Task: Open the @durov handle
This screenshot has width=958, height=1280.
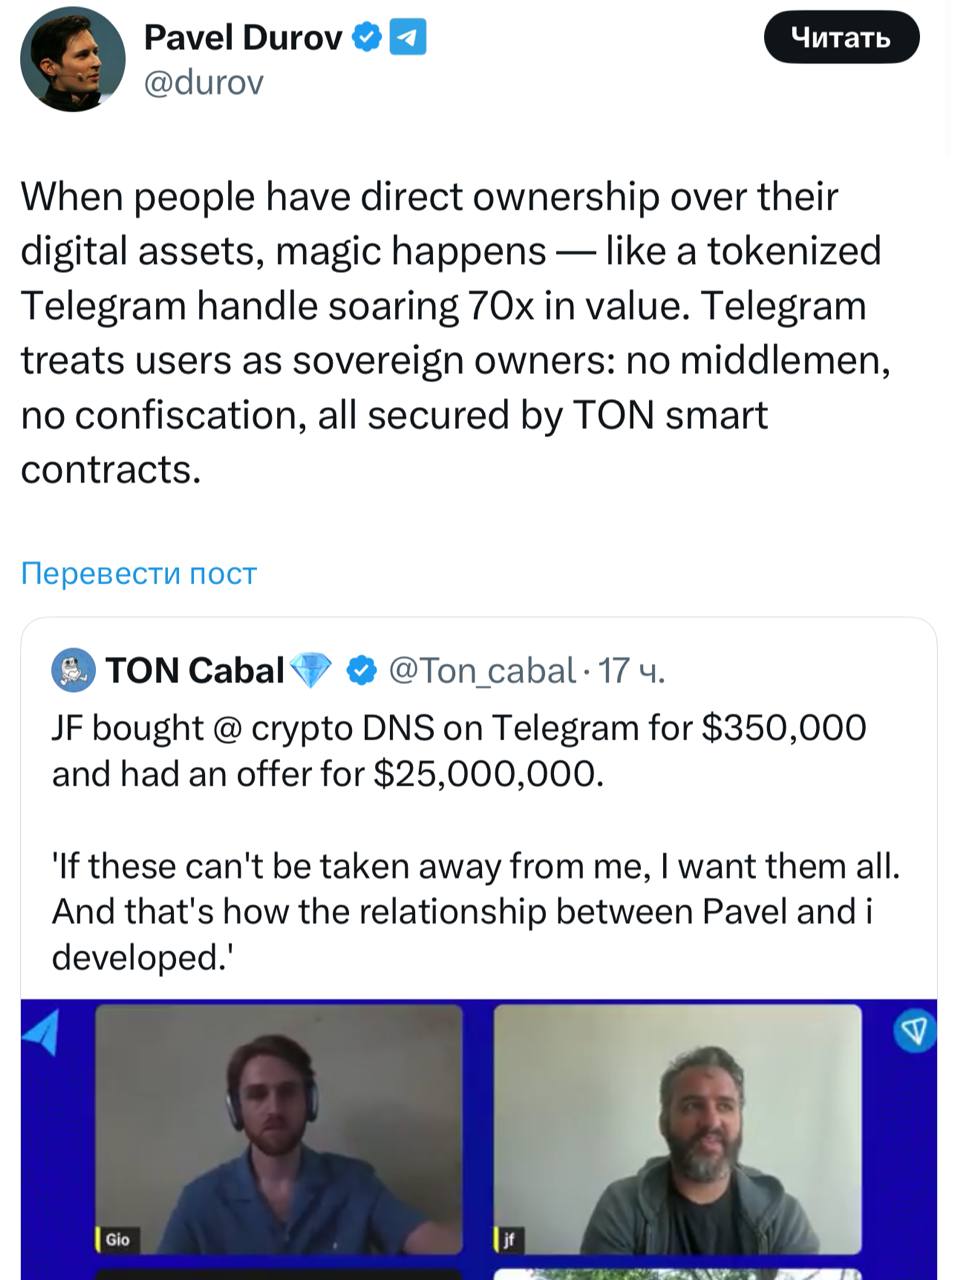Action: pos(204,83)
